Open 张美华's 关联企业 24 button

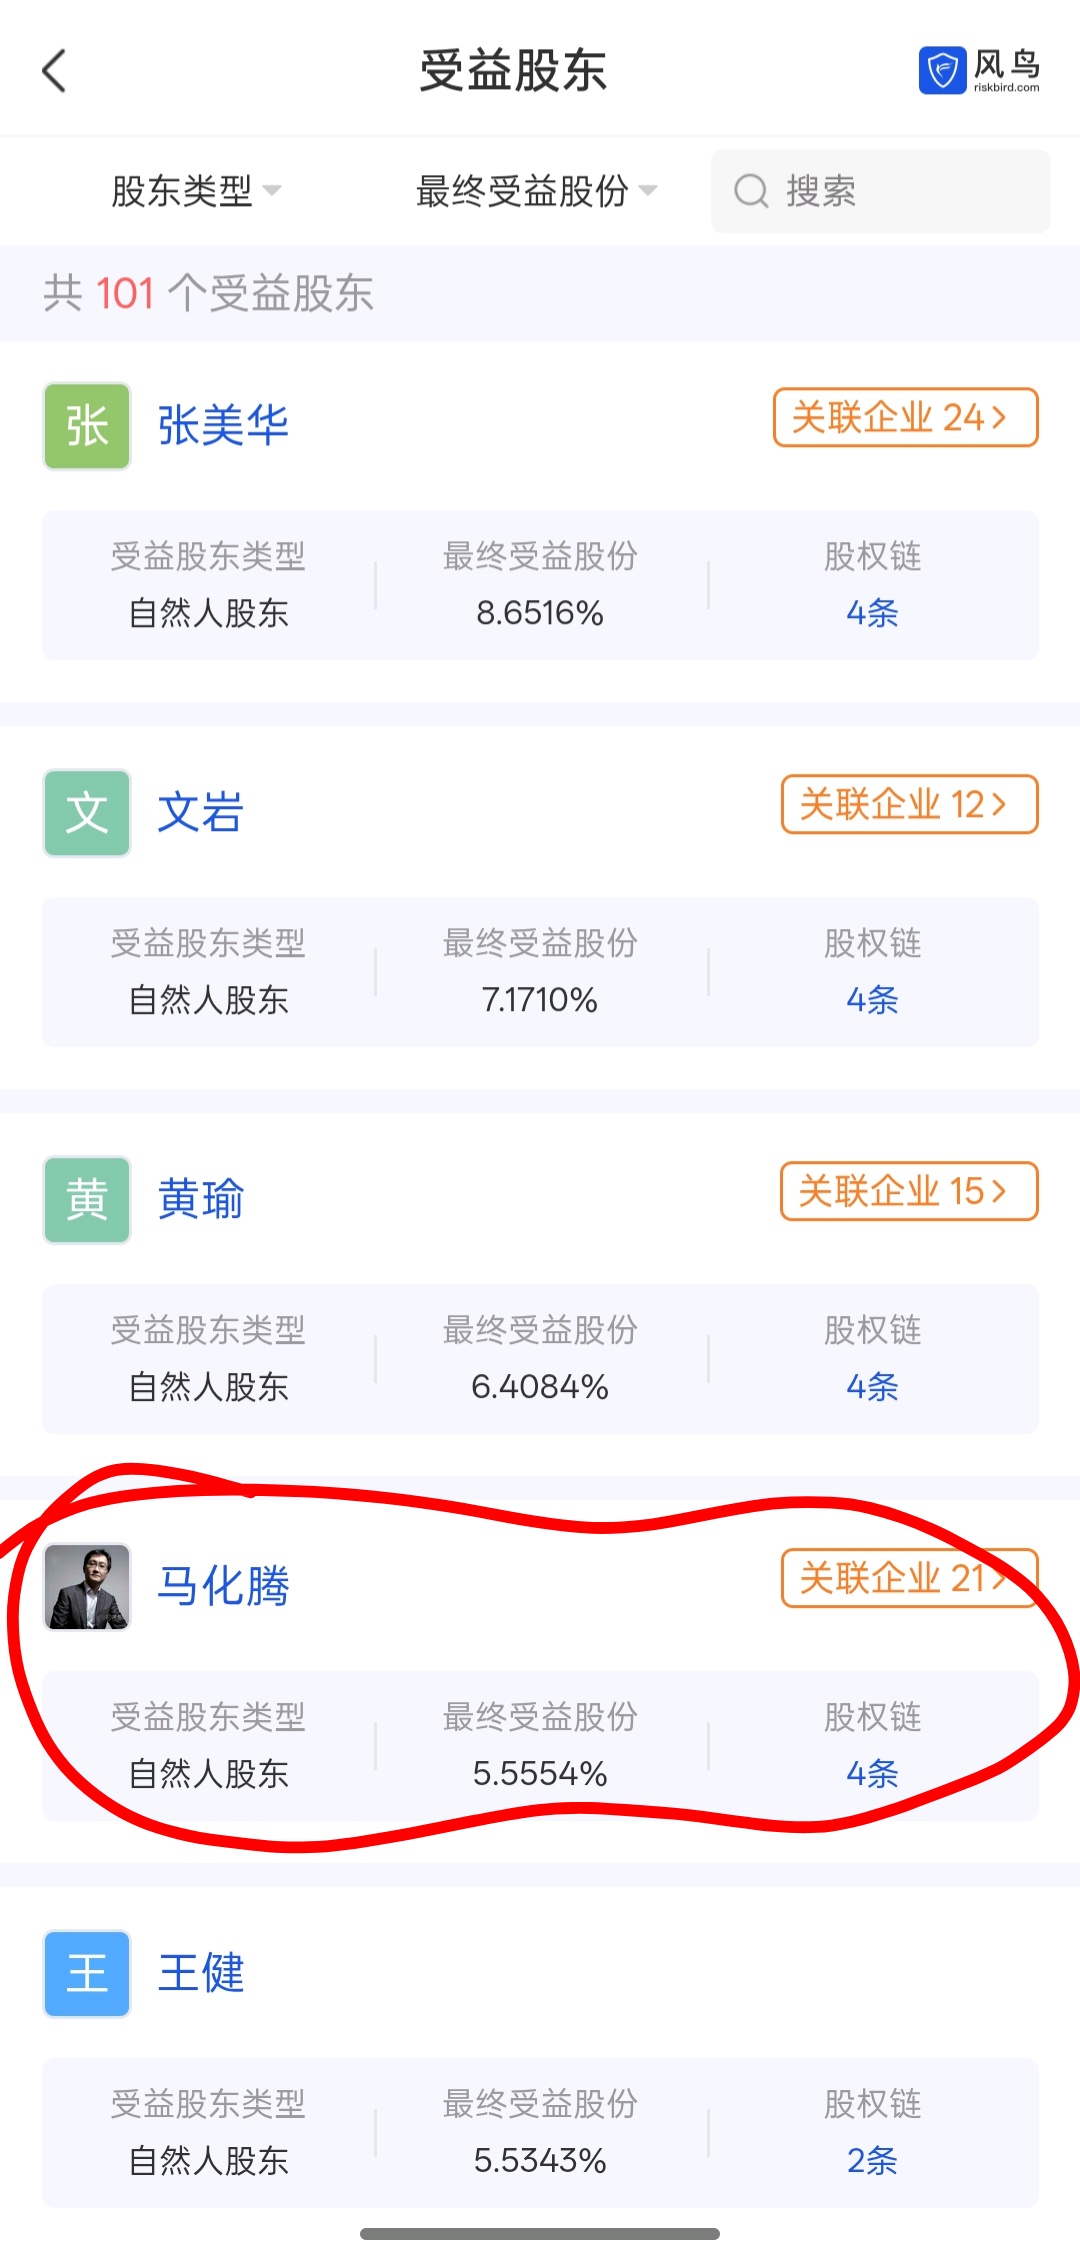(x=905, y=418)
